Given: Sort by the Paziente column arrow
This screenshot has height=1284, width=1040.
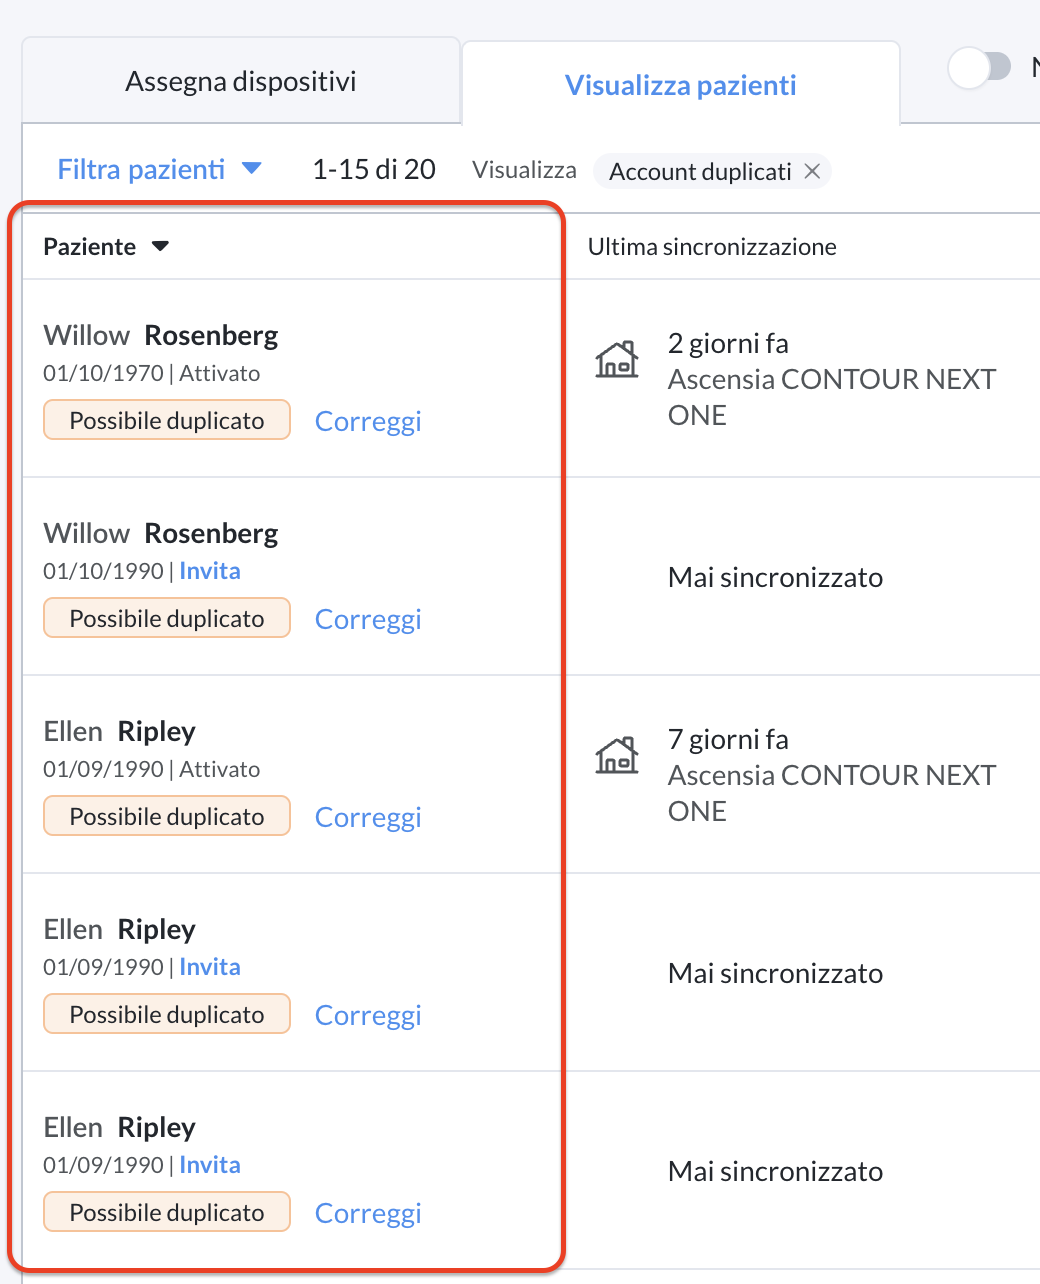Looking at the screenshot, I should (x=160, y=247).
